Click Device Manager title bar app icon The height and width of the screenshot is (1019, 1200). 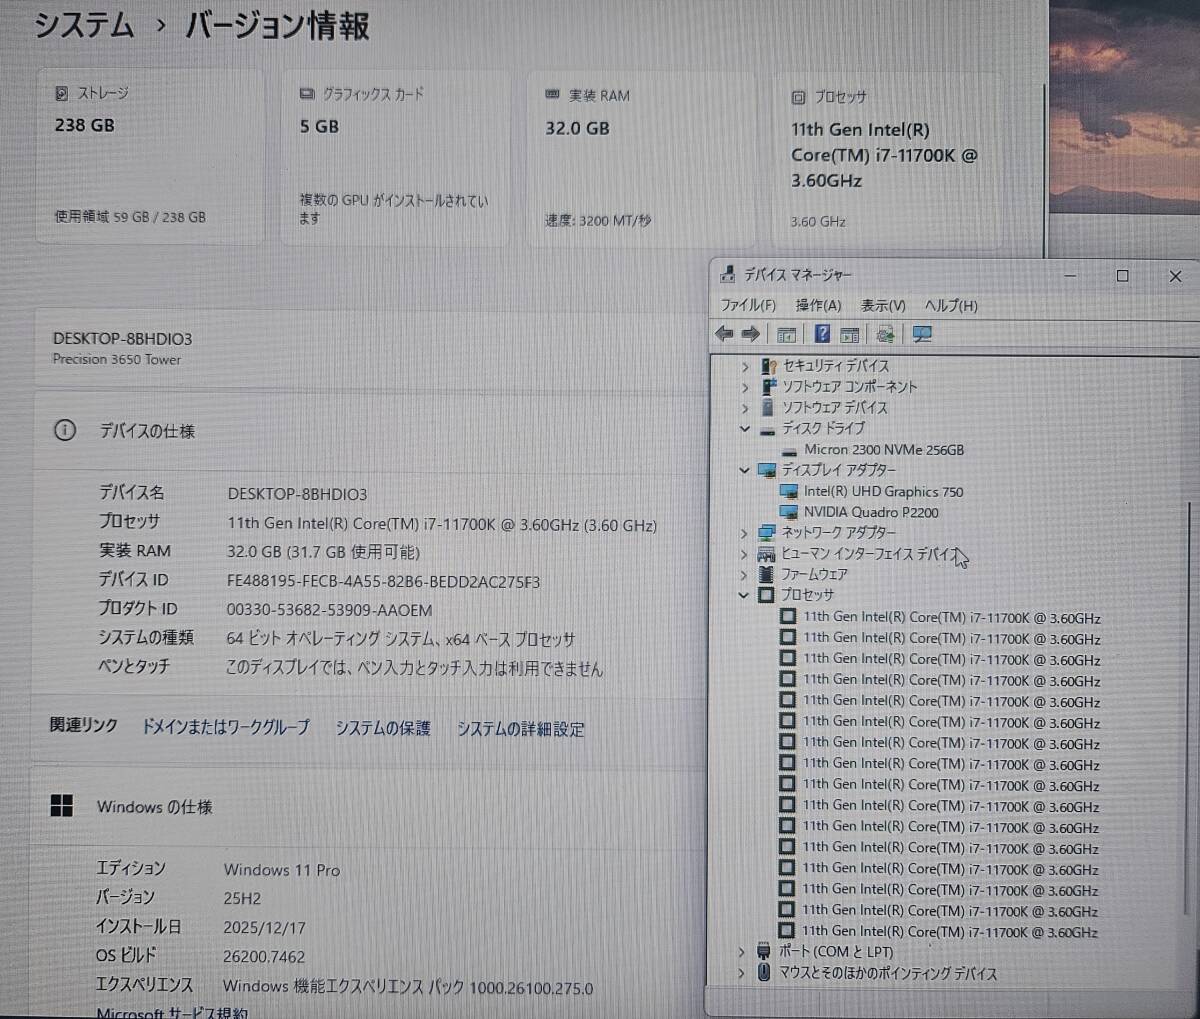[728, 274]
